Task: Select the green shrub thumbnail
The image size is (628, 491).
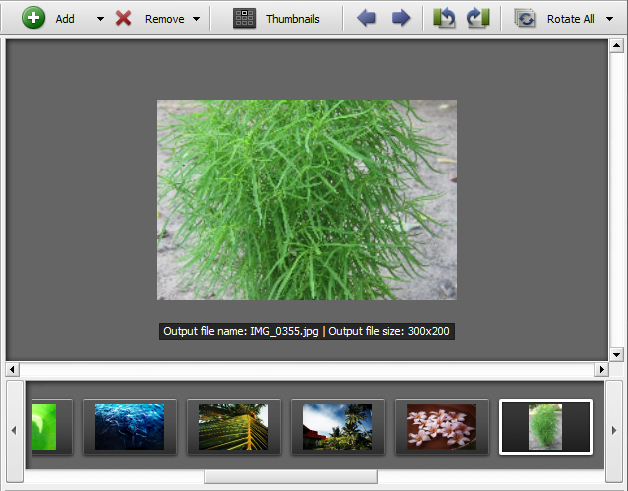Action: [x=546, y=427]
